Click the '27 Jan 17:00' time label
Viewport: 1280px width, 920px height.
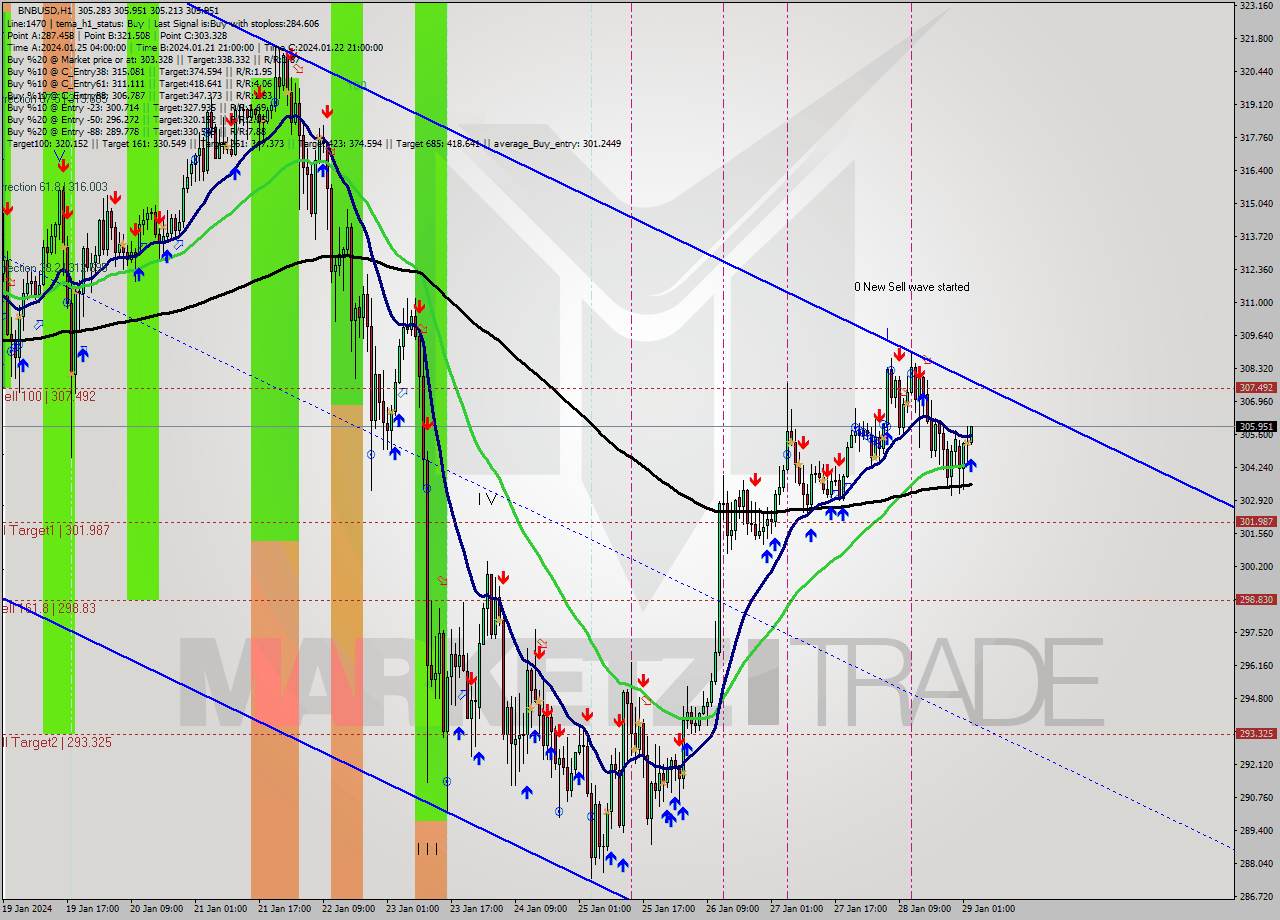[x=860, y=909]
